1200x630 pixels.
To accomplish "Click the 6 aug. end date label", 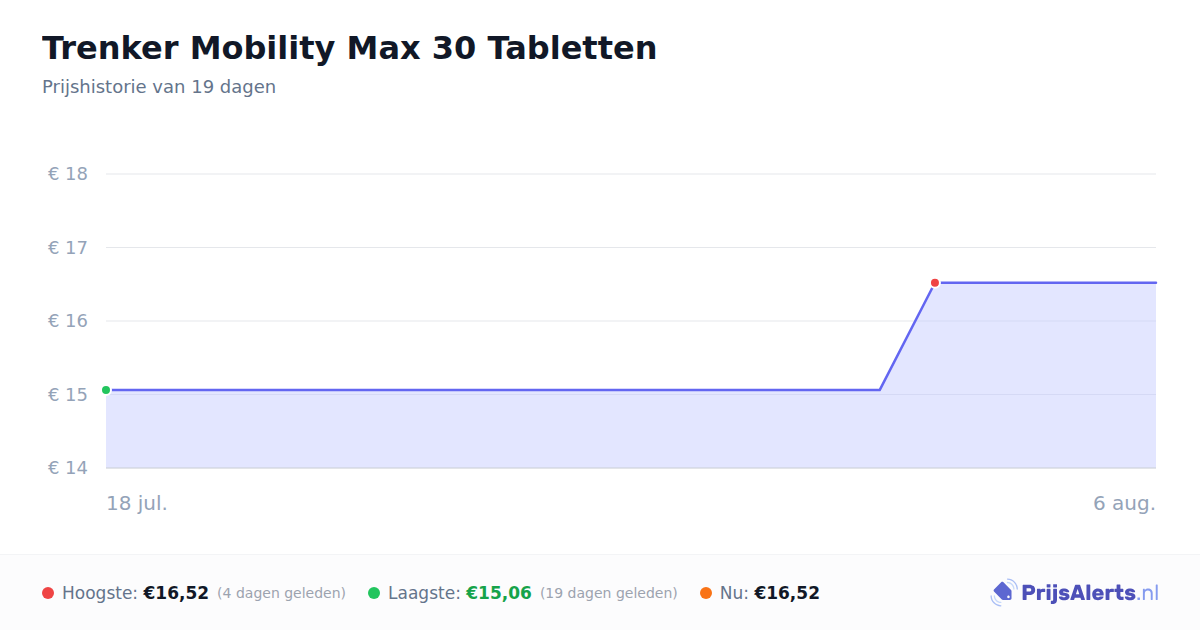I will (1125, 503).
